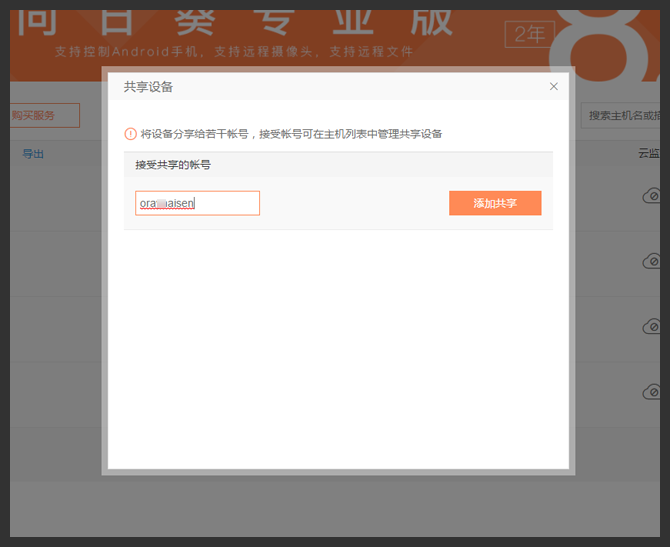Viewport: 670px width, 547px height.
Task: Click first row's cloud monitoring icon
Action: pos(651,196)
